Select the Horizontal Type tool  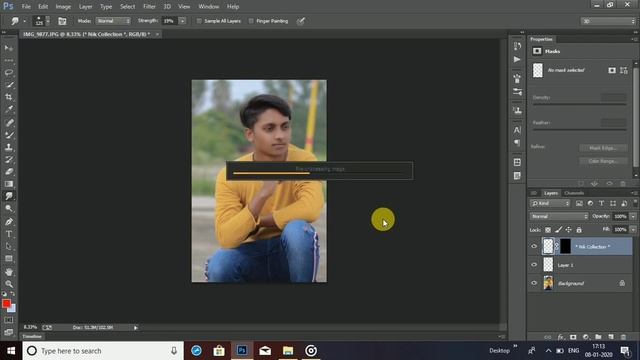point(9,234)
